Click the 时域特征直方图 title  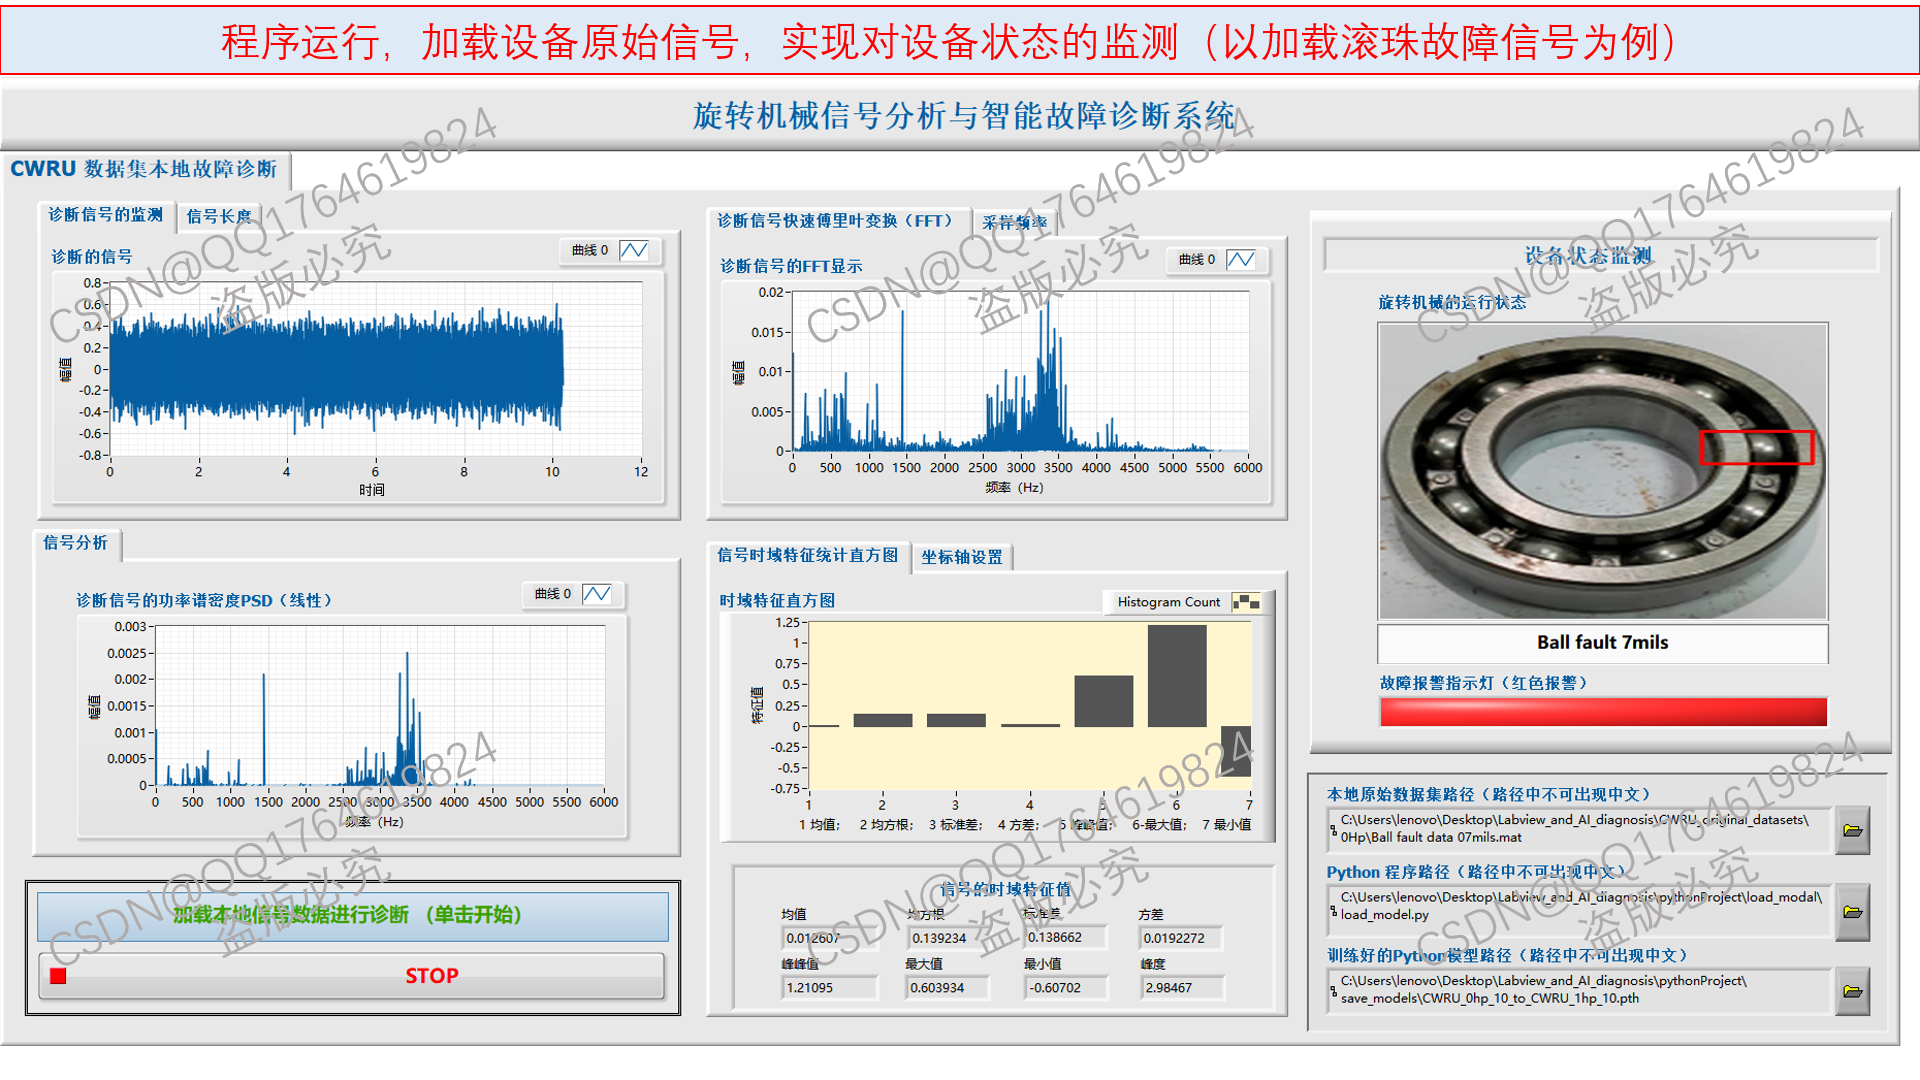pyautogui.click(x=777, y=600)
